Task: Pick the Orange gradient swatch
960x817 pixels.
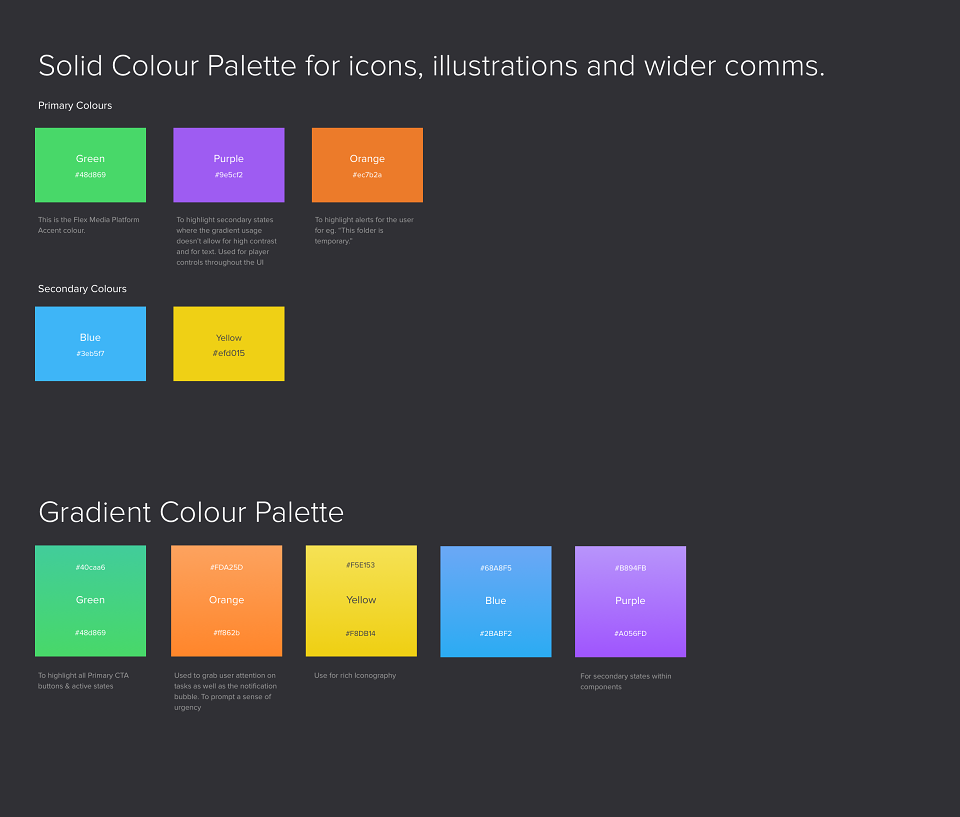Action: [x=227, y=601]
